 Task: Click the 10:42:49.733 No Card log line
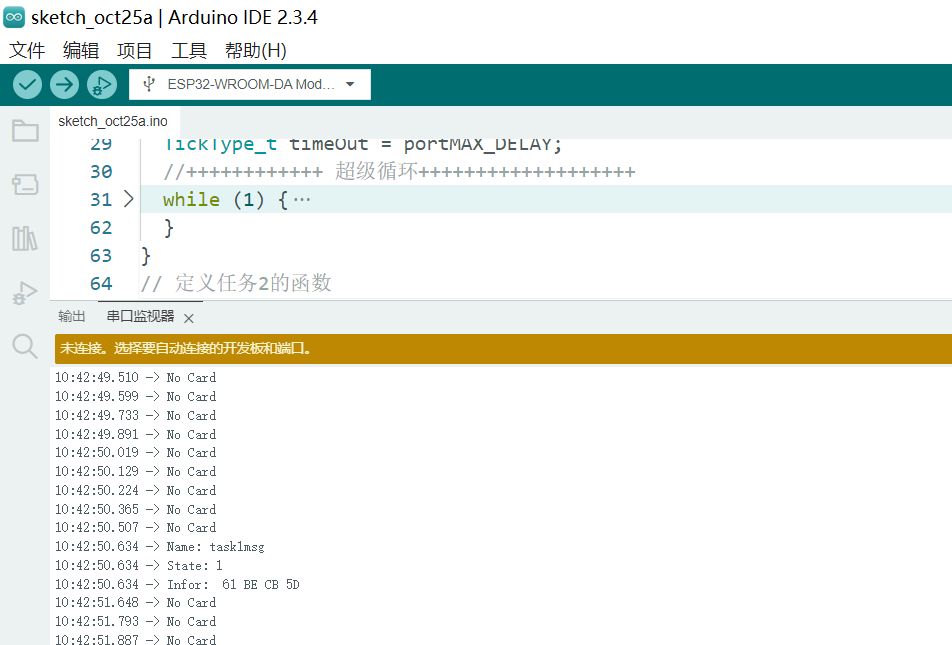[x=135, y=415]
